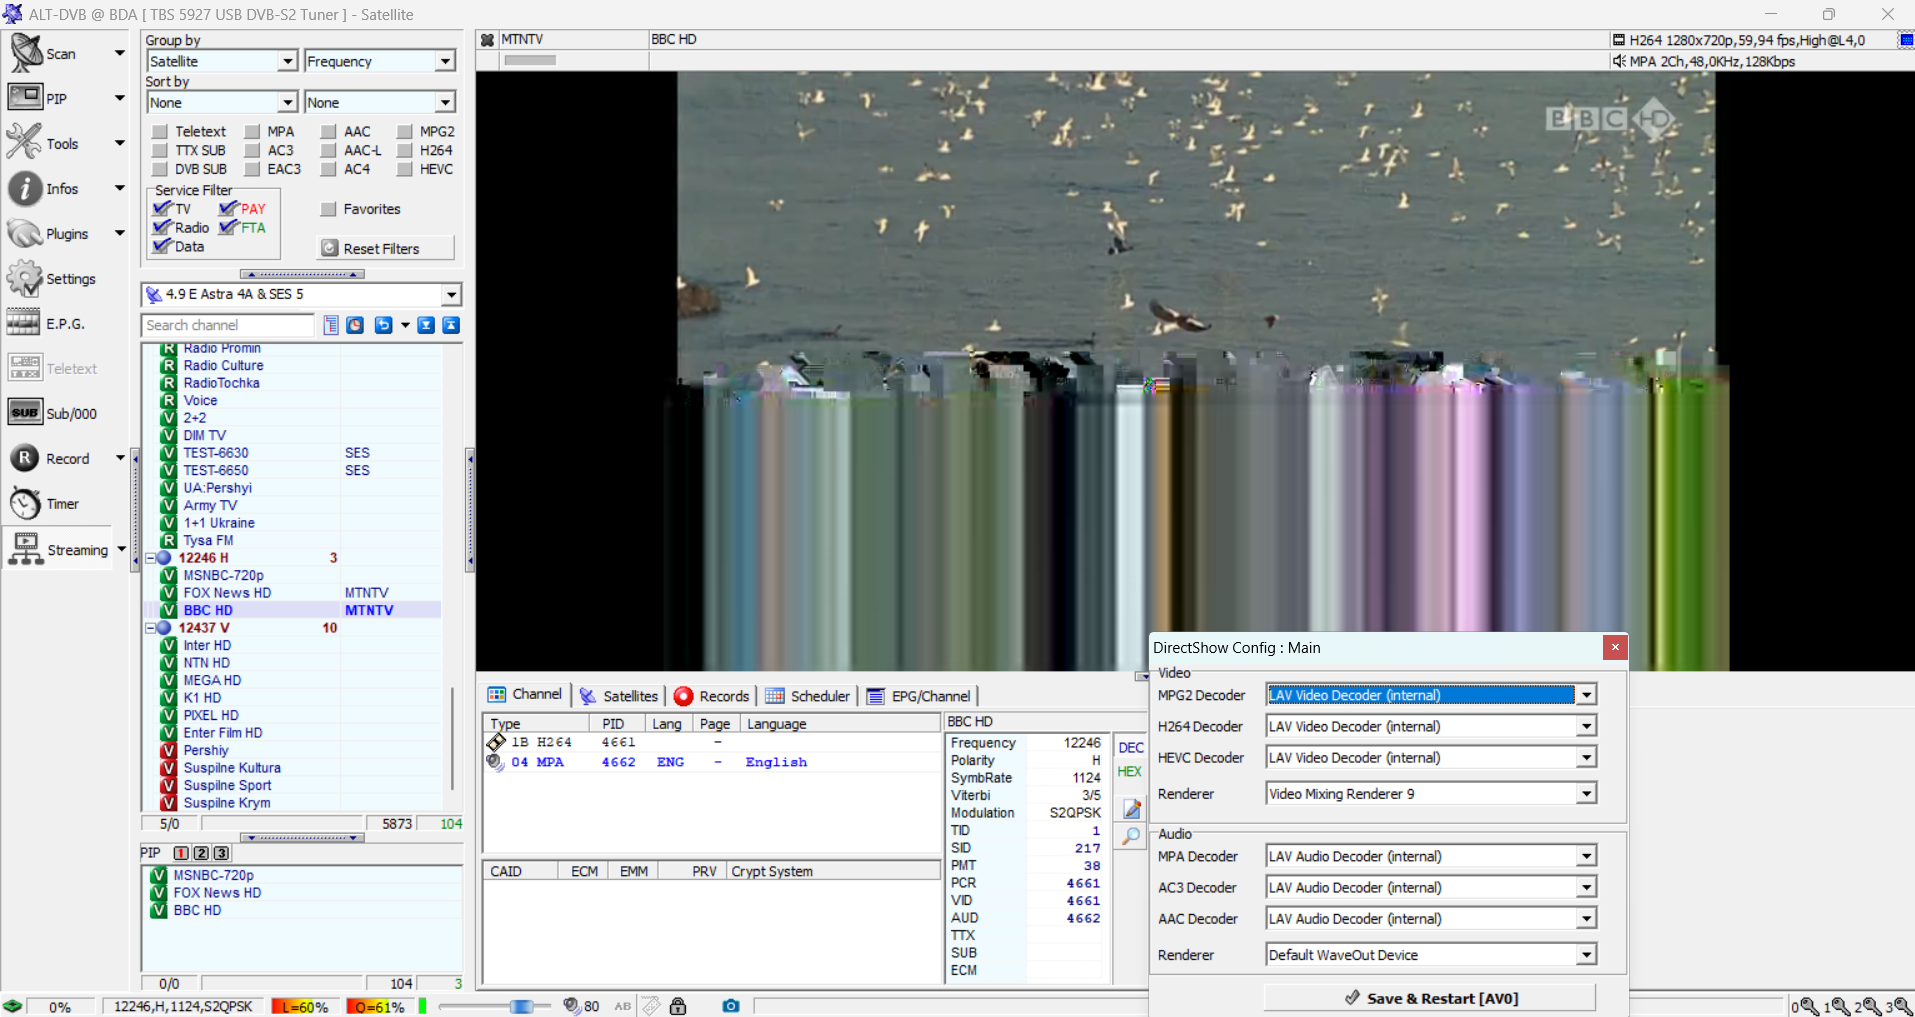The width and height of the screenshot is (1915, 1017).
Task: Click the Streaming network icon
Action: pyautogui.click(x=25, y=550)
